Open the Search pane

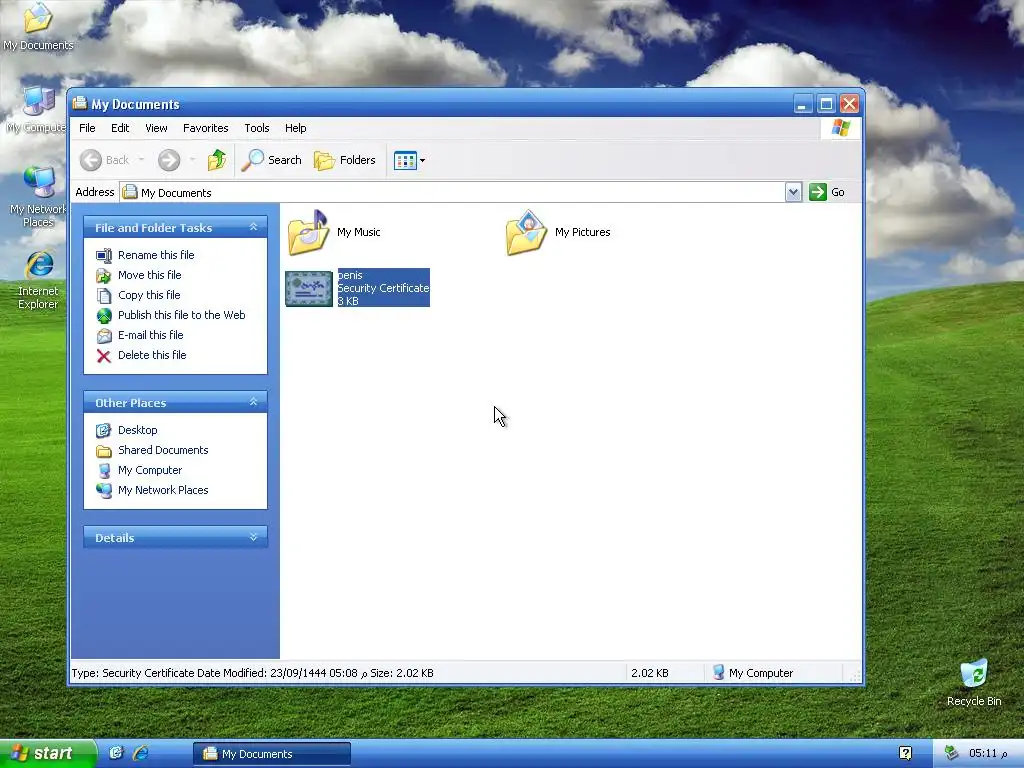[272, 160]
